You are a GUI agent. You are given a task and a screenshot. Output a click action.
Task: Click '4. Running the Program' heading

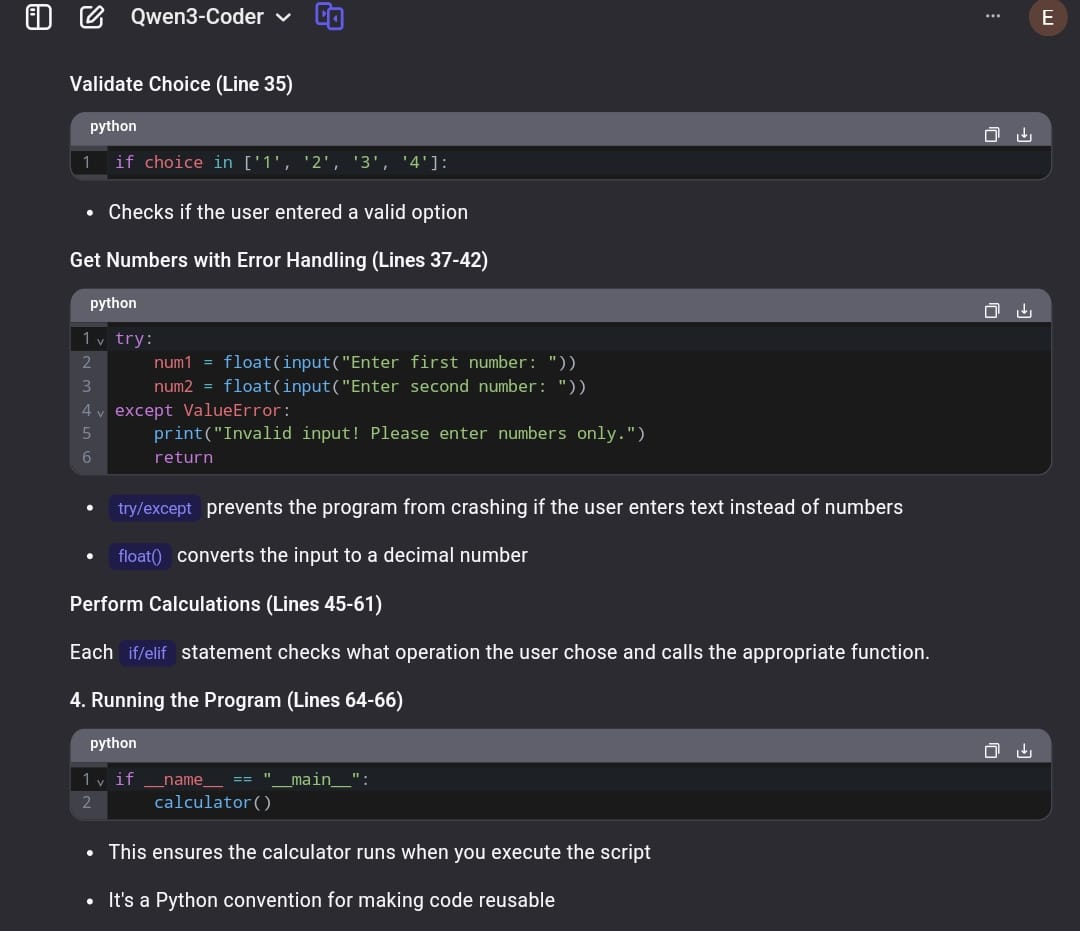click(236, 700)
